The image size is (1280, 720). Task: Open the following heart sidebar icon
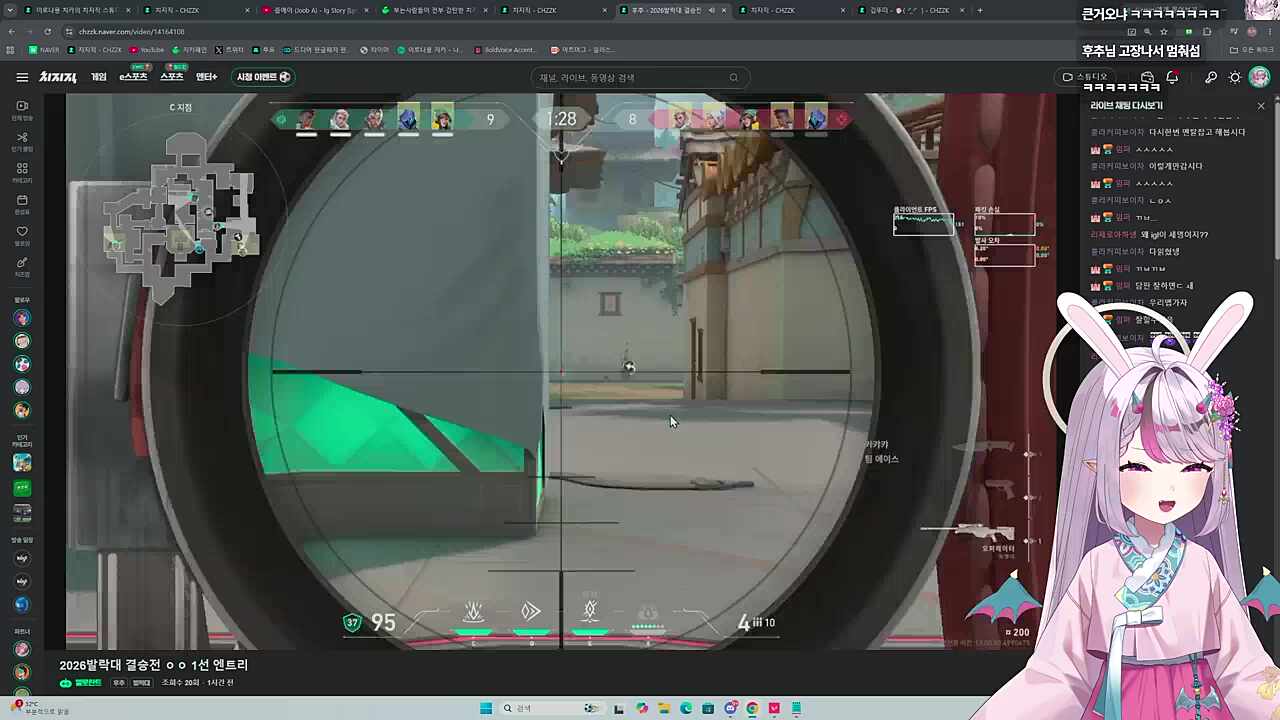click(22, 235)
